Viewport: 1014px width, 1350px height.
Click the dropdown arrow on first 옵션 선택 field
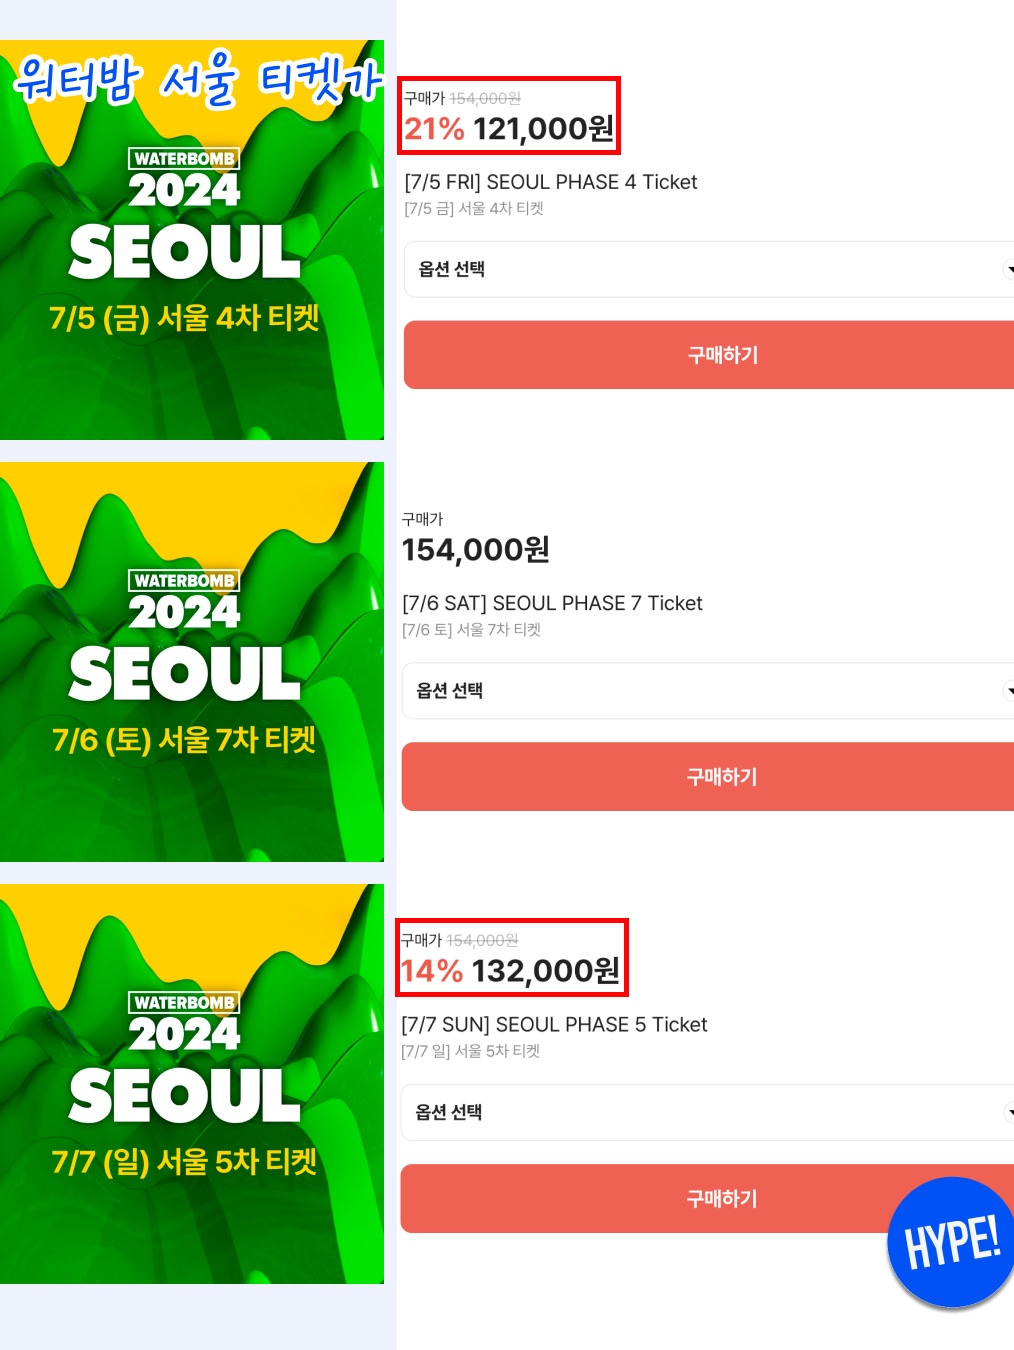(1008, 269)
